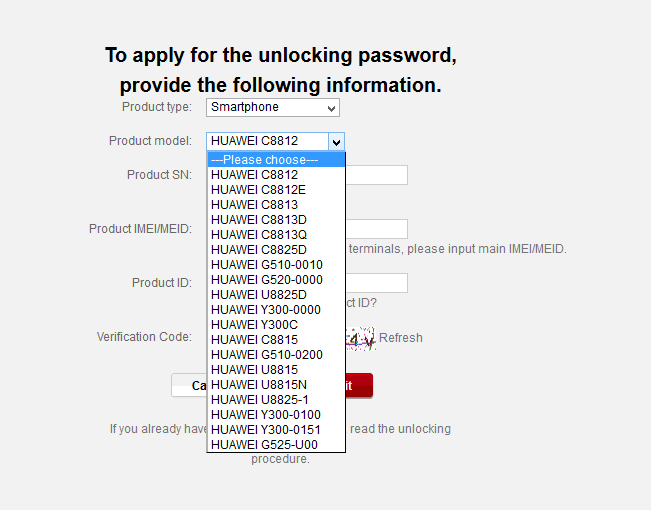Click the Product model dropdown arrow
The height and width of the screenshot is (510, 651).
[x=336, y=142]
